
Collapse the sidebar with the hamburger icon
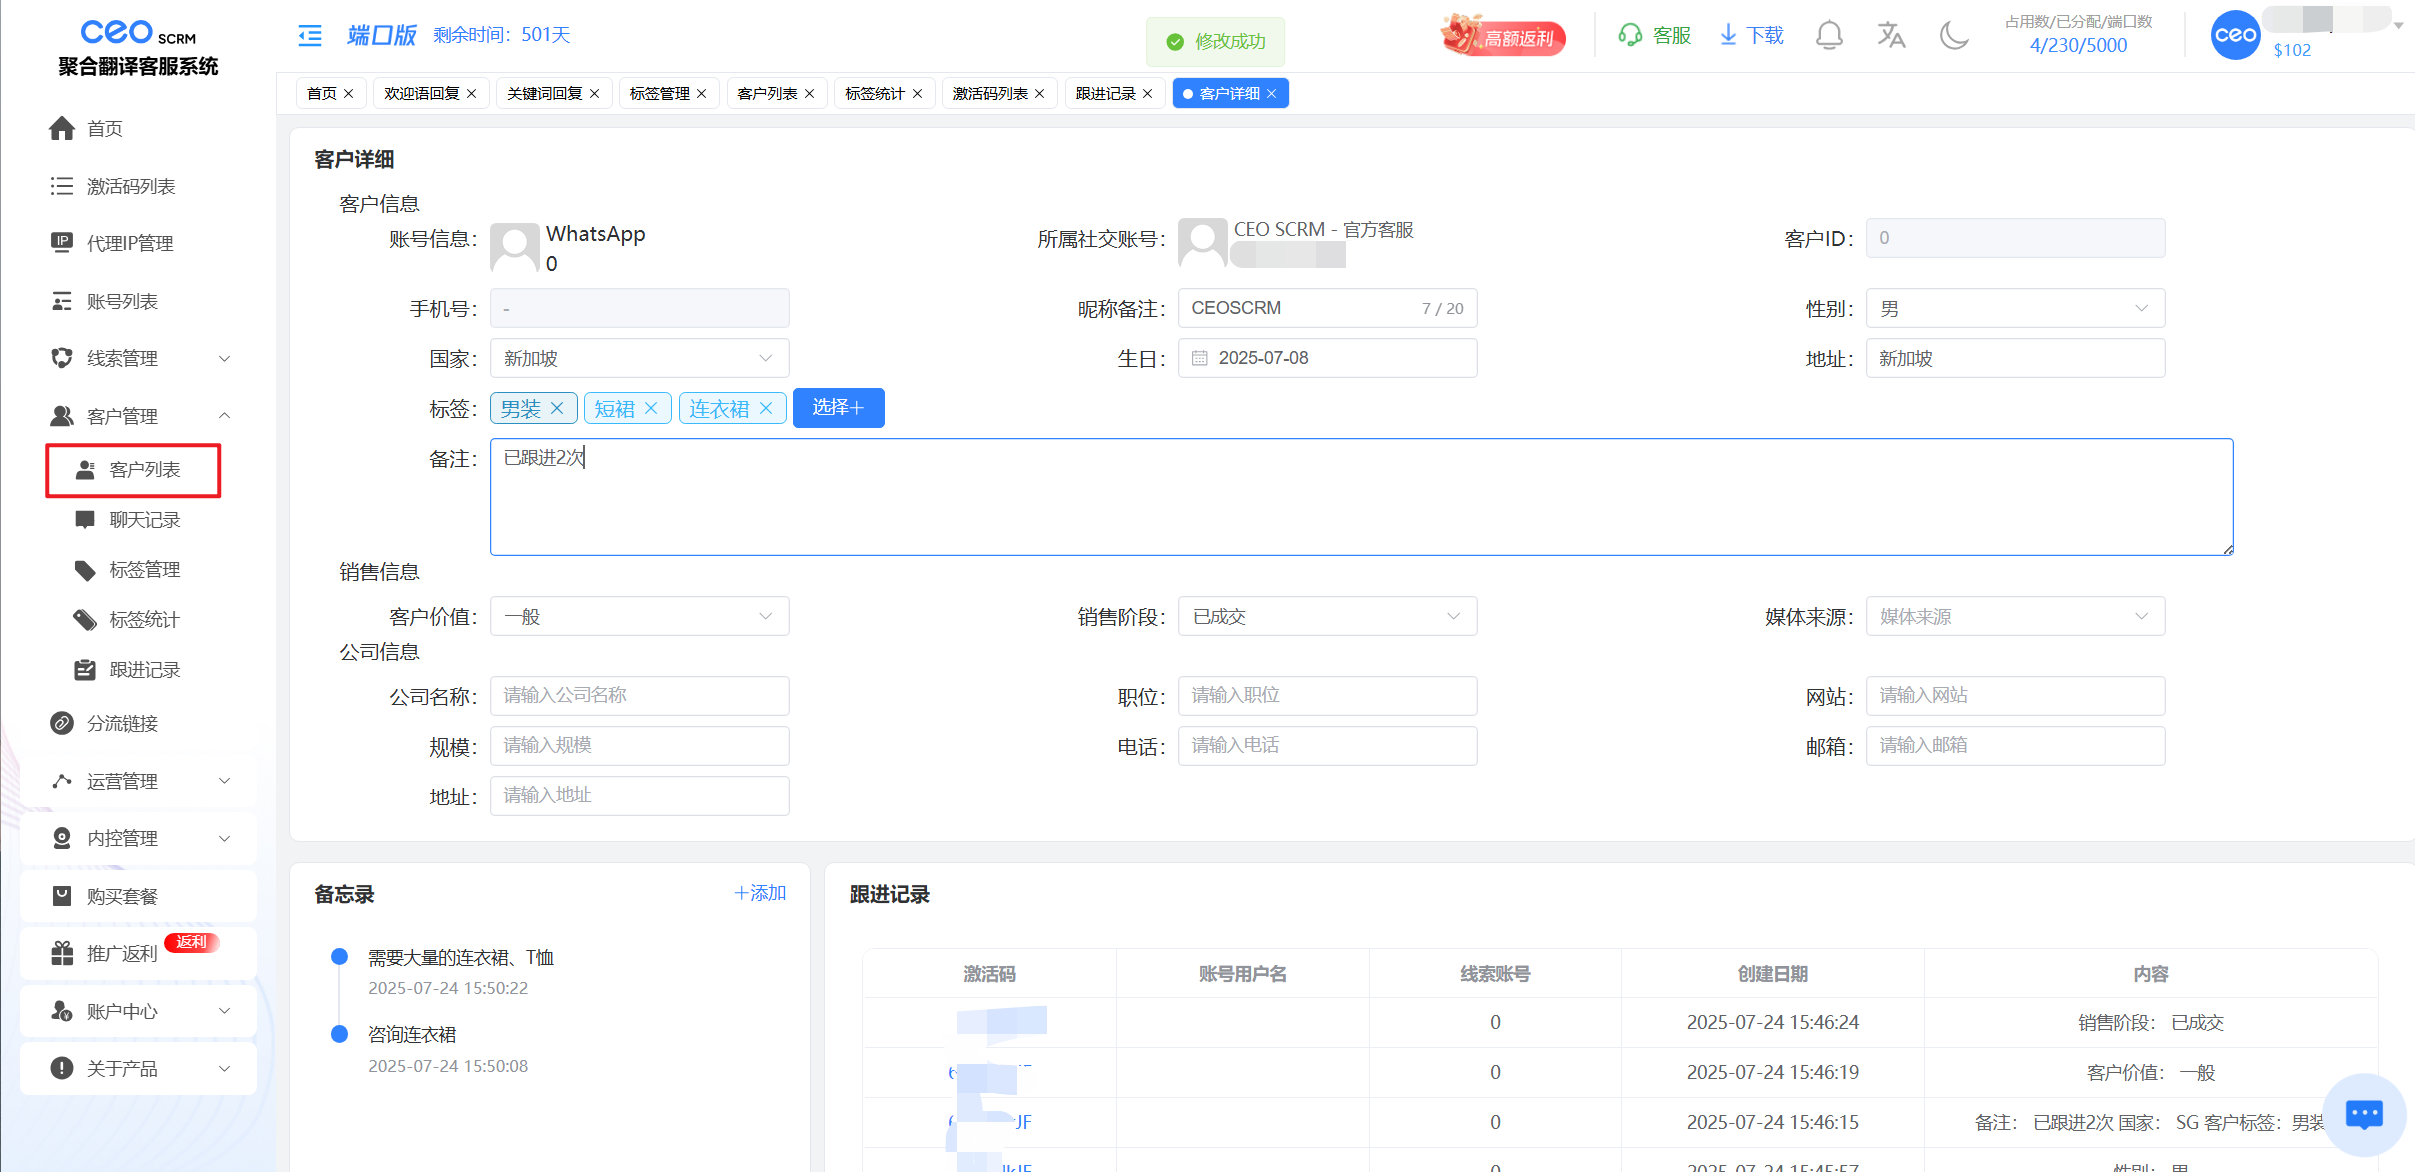click(x=310, y=36)
